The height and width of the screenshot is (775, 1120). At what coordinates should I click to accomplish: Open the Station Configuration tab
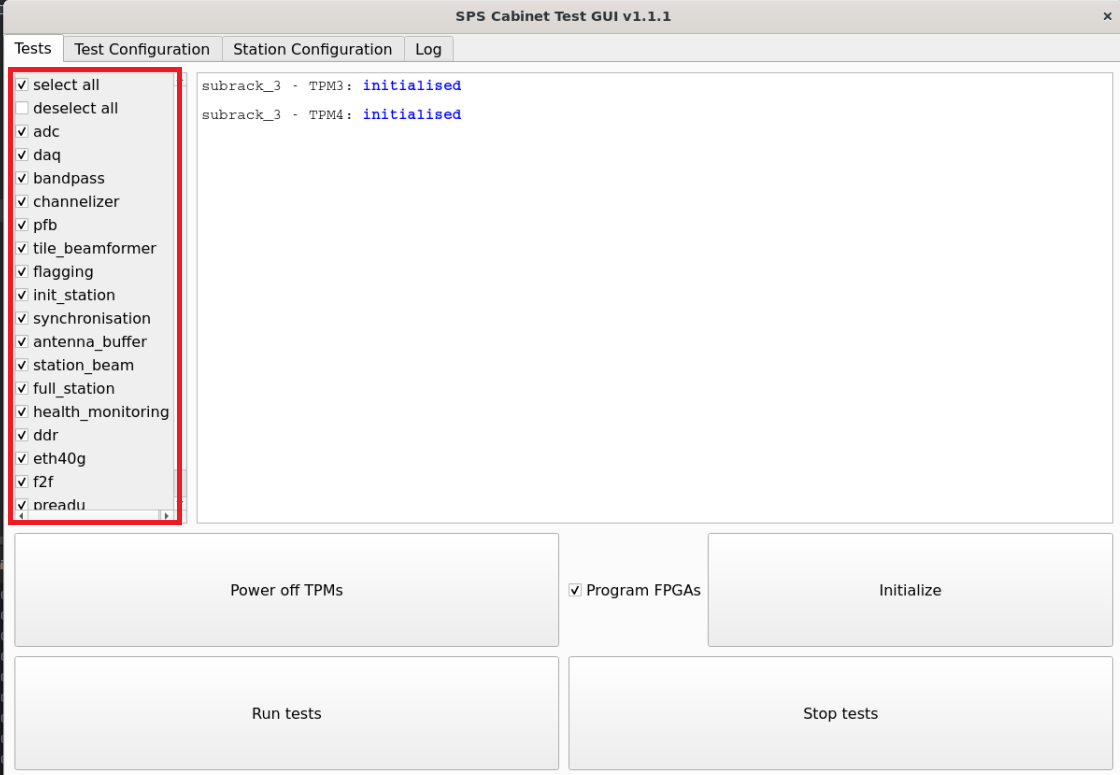pyautogui.click(x=311, y=48)
